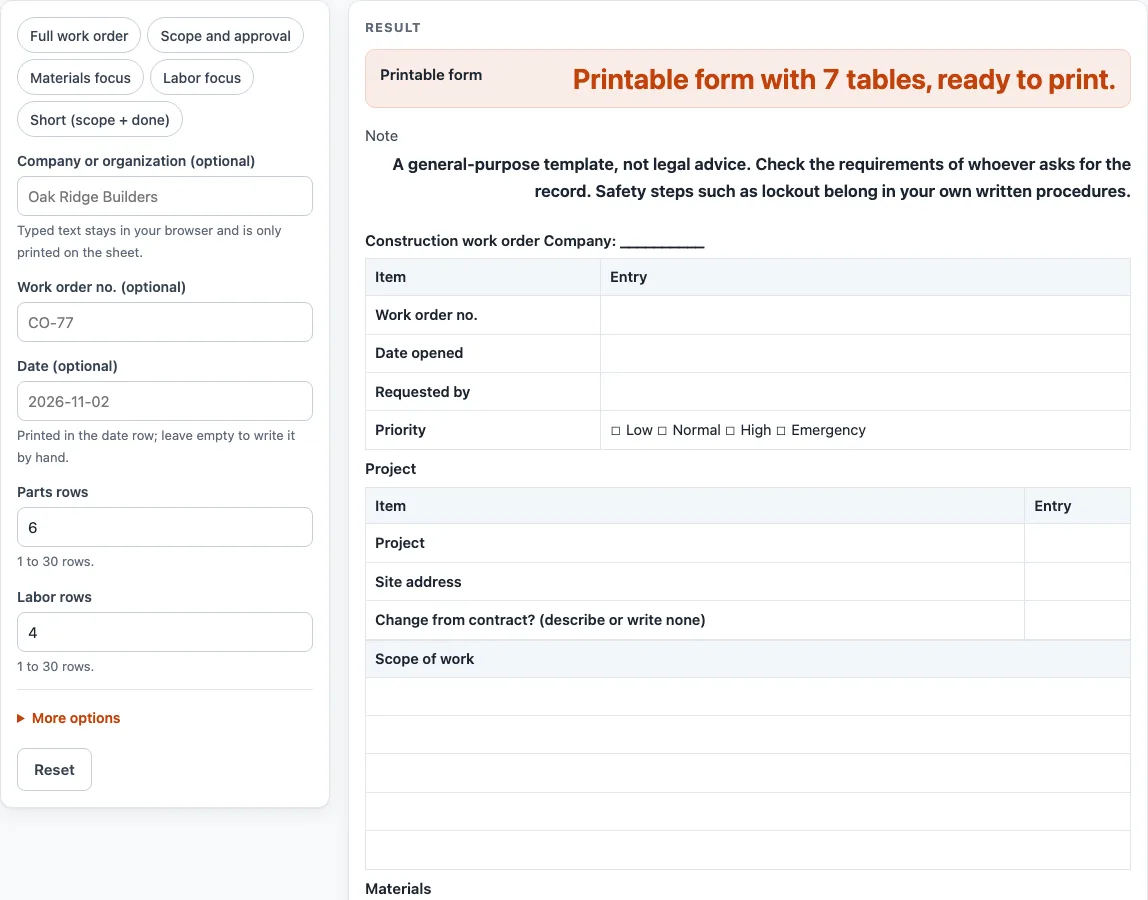
Task: Click the 'Materials' section heading
Action: coord(398,889)
